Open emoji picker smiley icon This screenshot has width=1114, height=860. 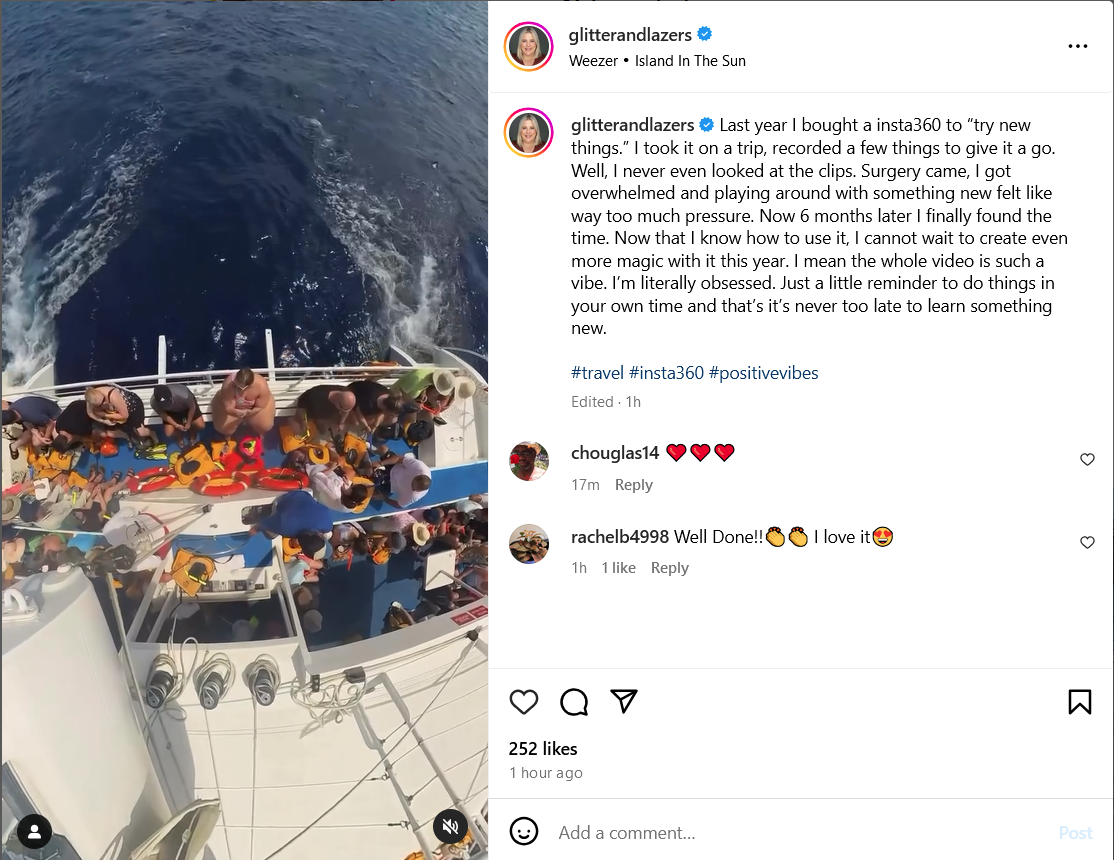click(x=524, y=832)
